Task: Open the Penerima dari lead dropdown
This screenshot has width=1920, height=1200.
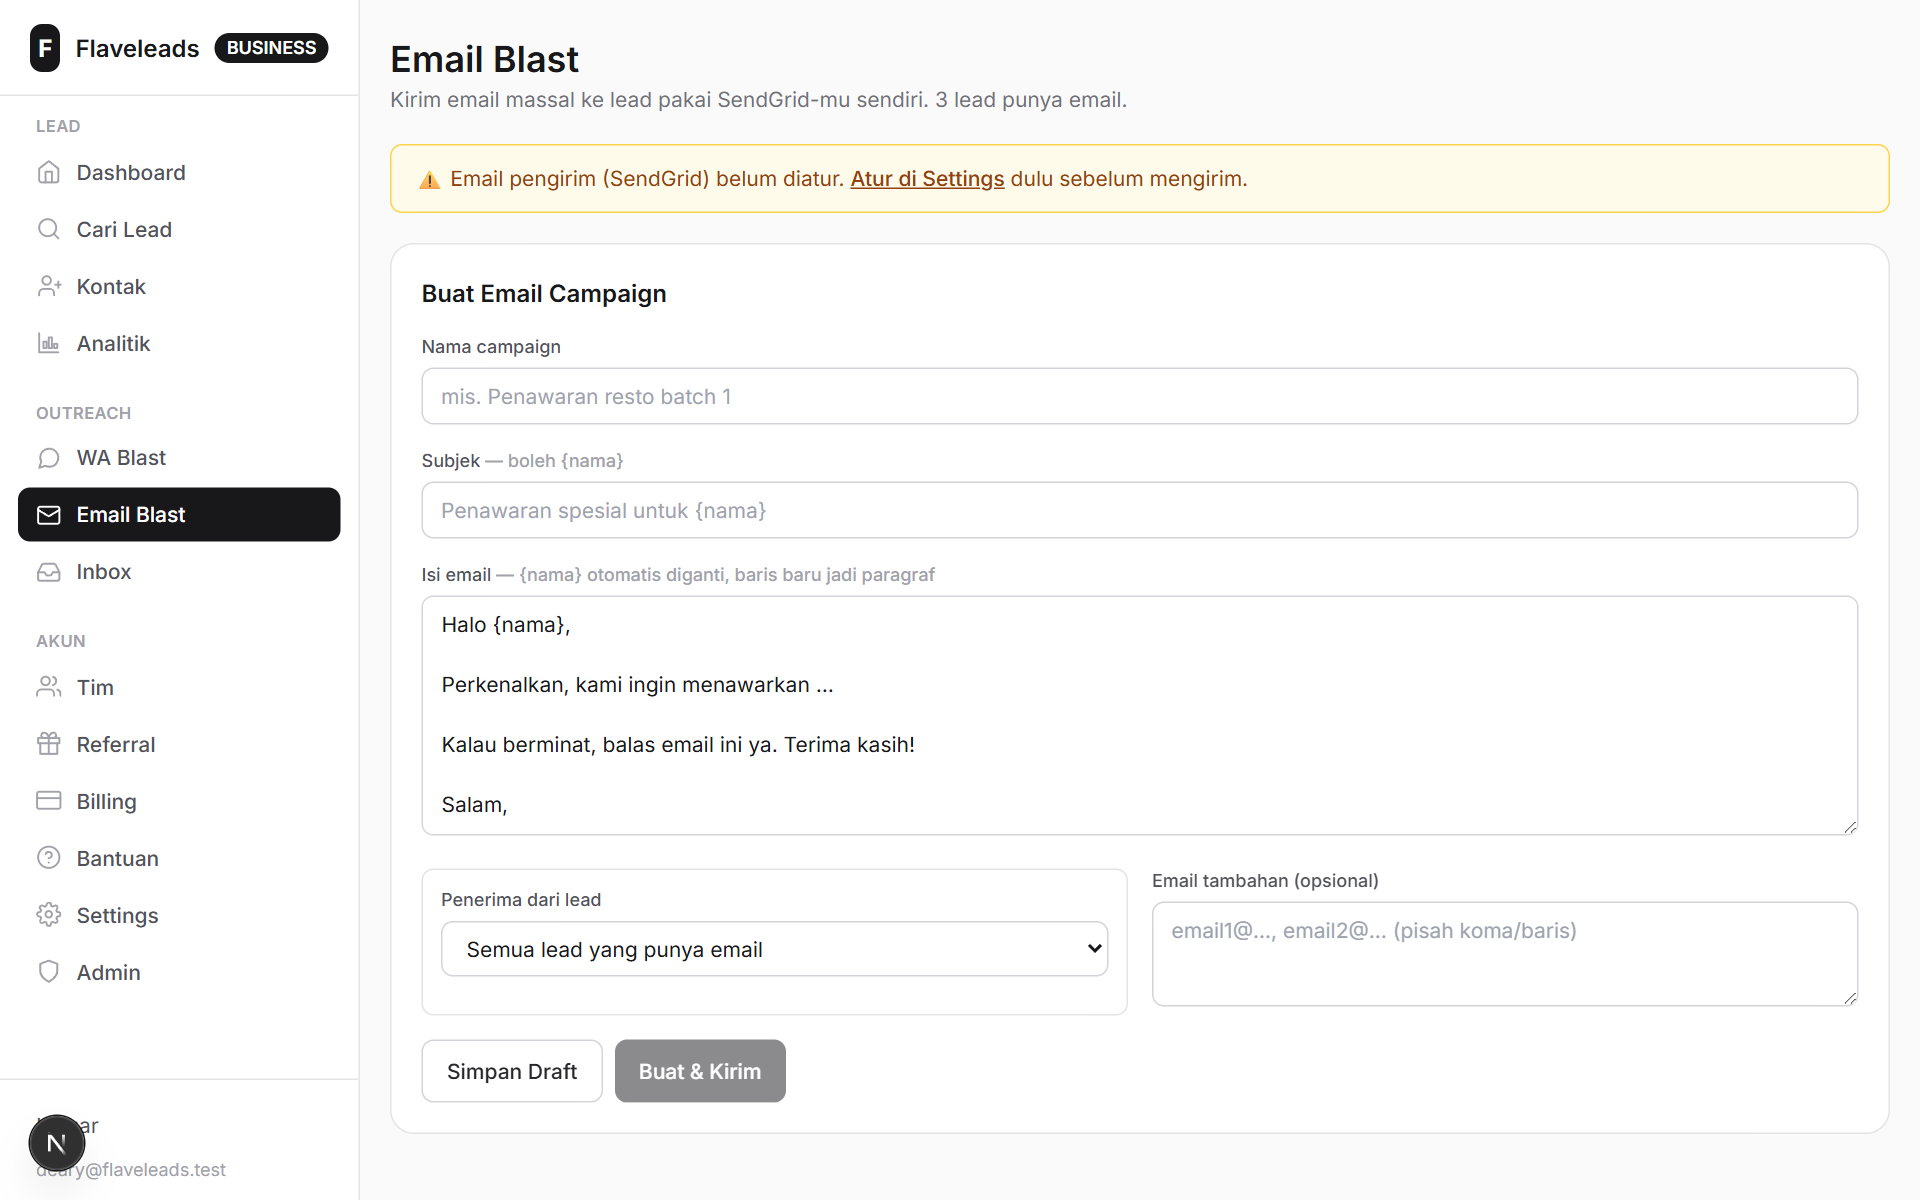Action: pyautogui.click(x=774, y=949)
